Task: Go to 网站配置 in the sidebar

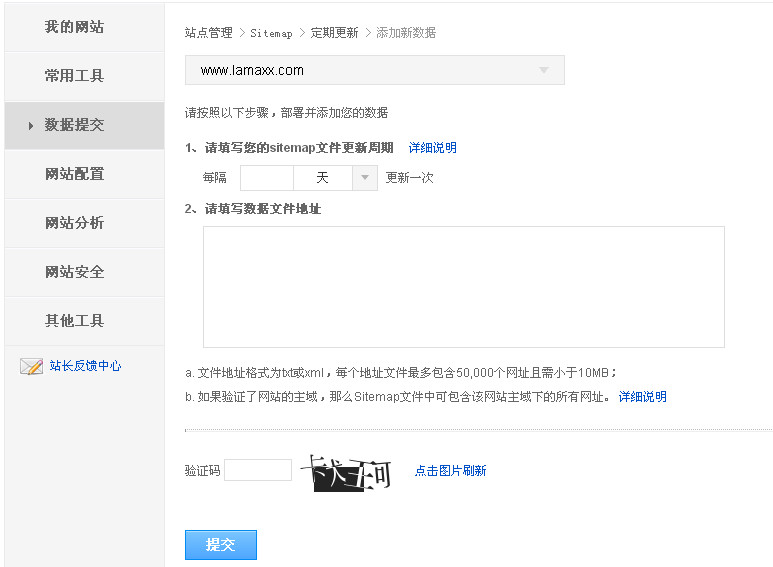Action: tap(74, 174)
